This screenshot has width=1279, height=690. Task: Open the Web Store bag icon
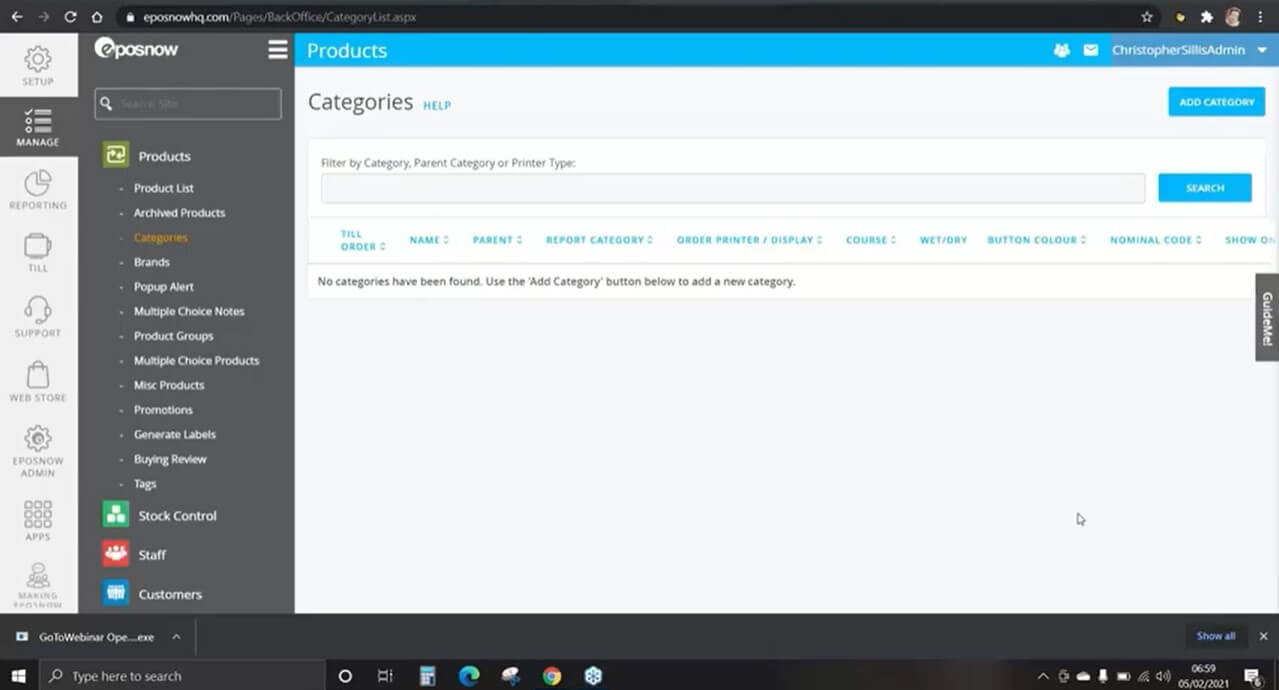click(38, 380)
